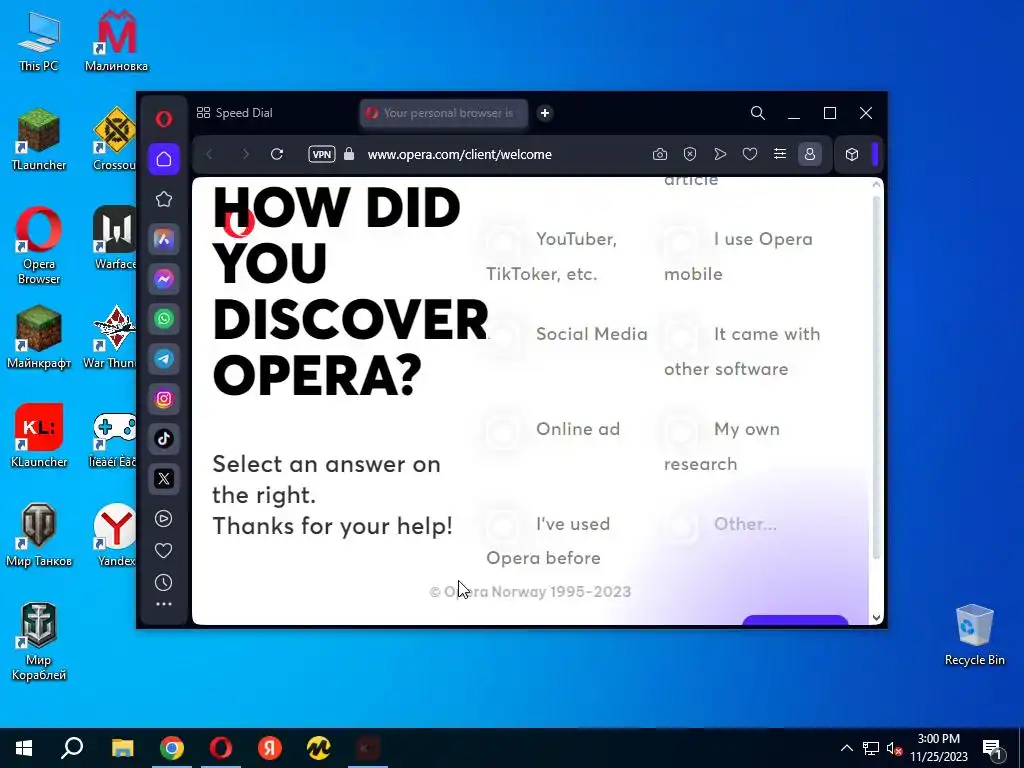Screen dimensions: 1024x768
Task: Open a new tab with plus button
Action: [545, 113]
